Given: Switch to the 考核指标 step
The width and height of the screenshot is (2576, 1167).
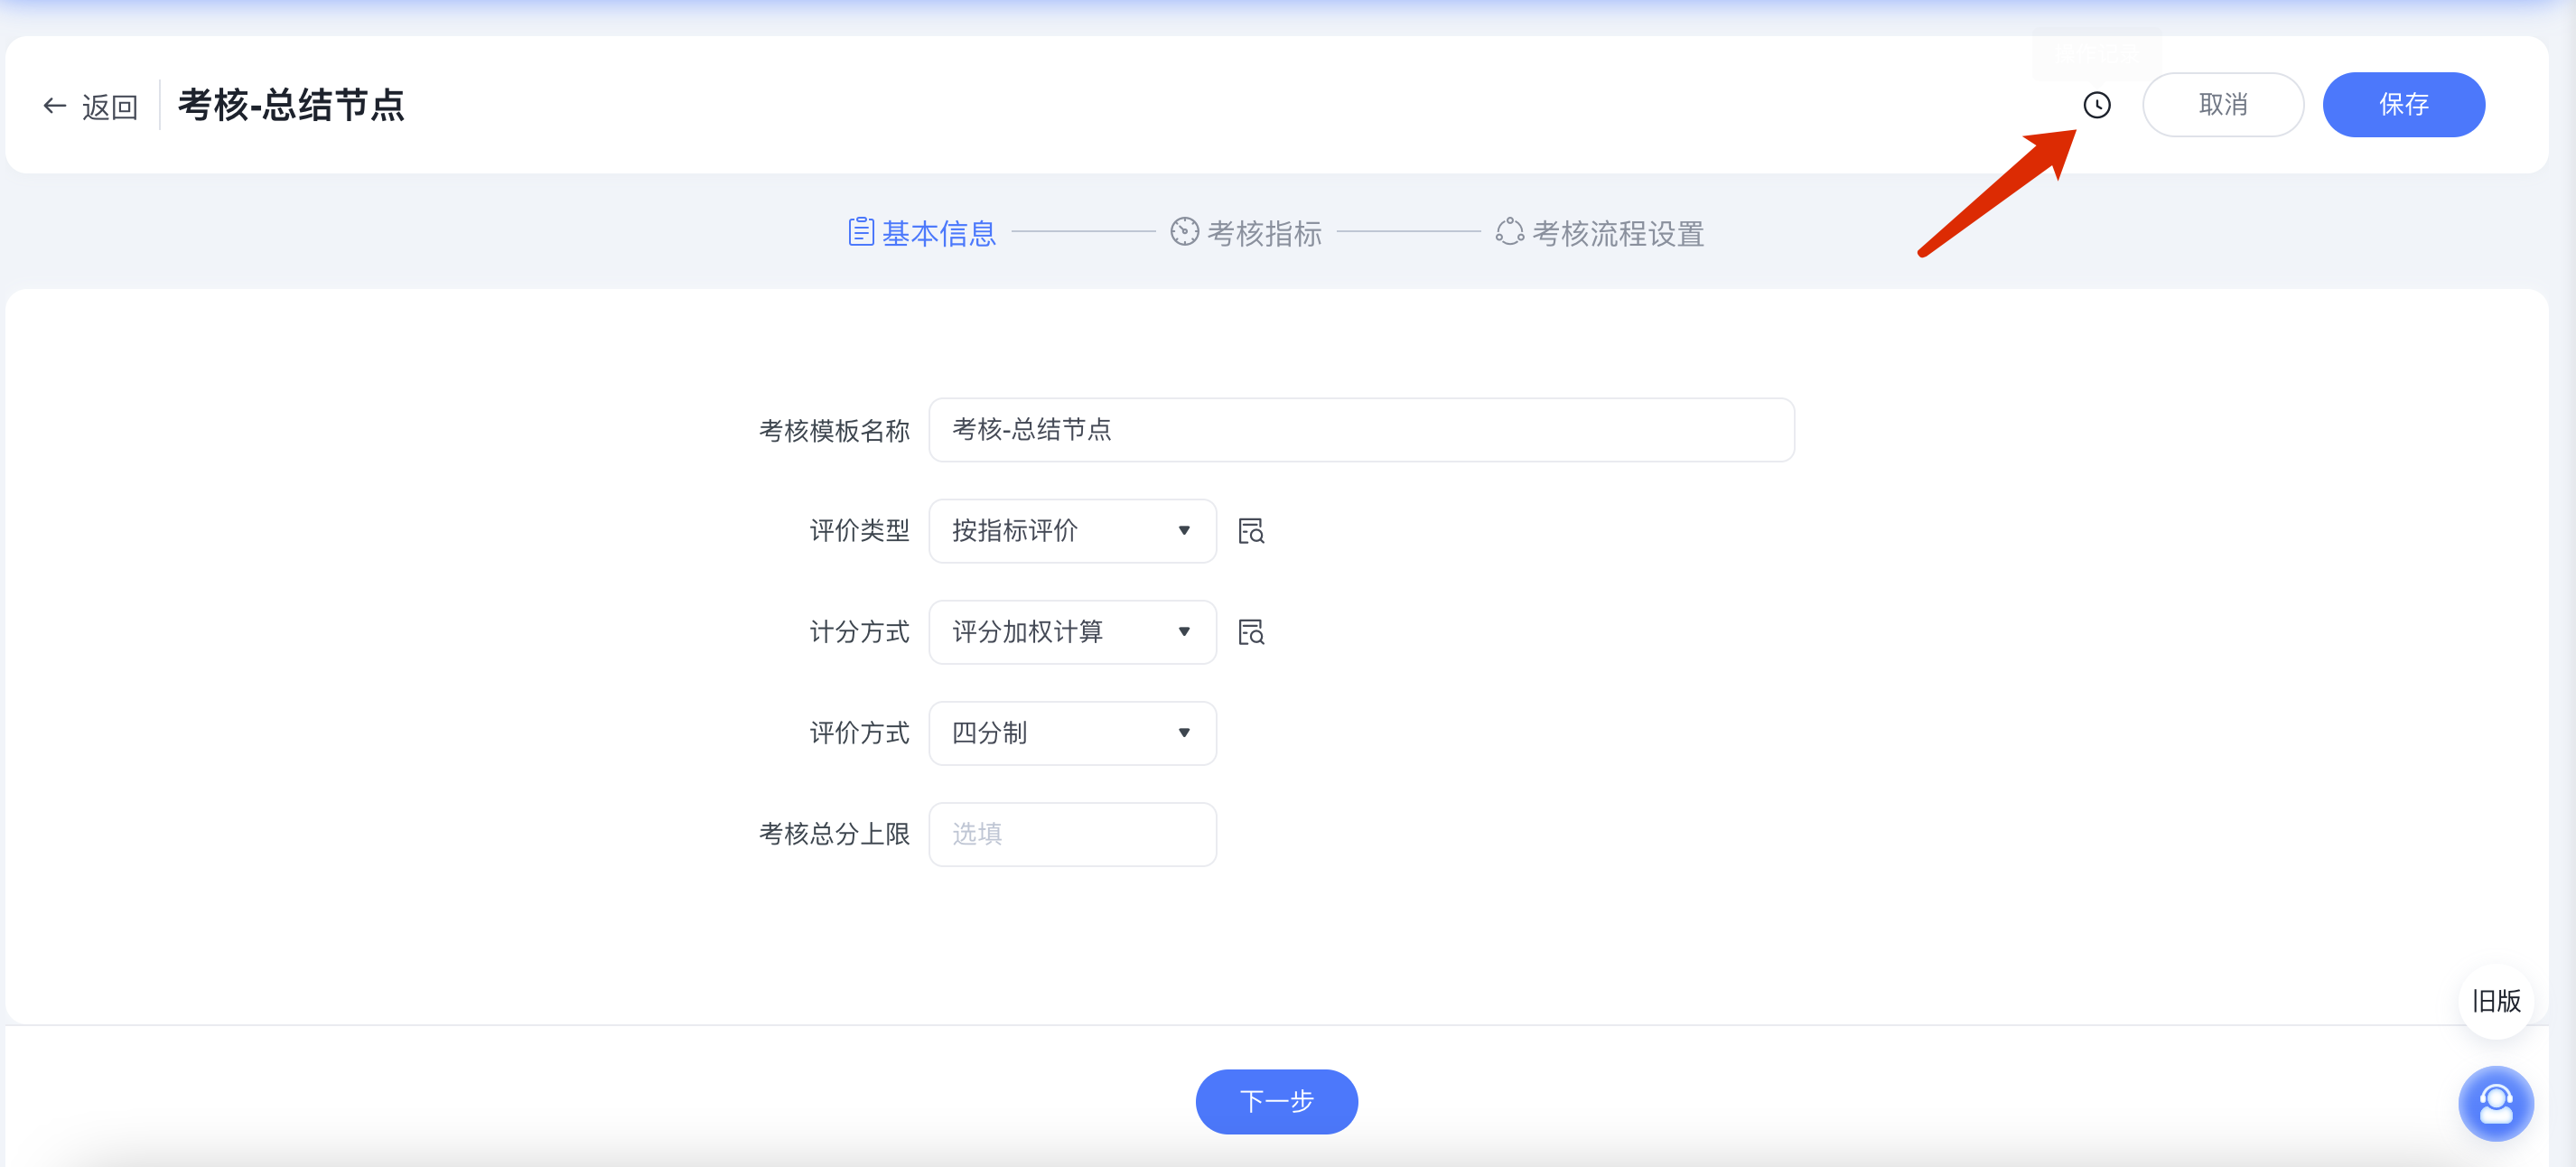Looking at the screenshot, I should tap(1246, 233).
